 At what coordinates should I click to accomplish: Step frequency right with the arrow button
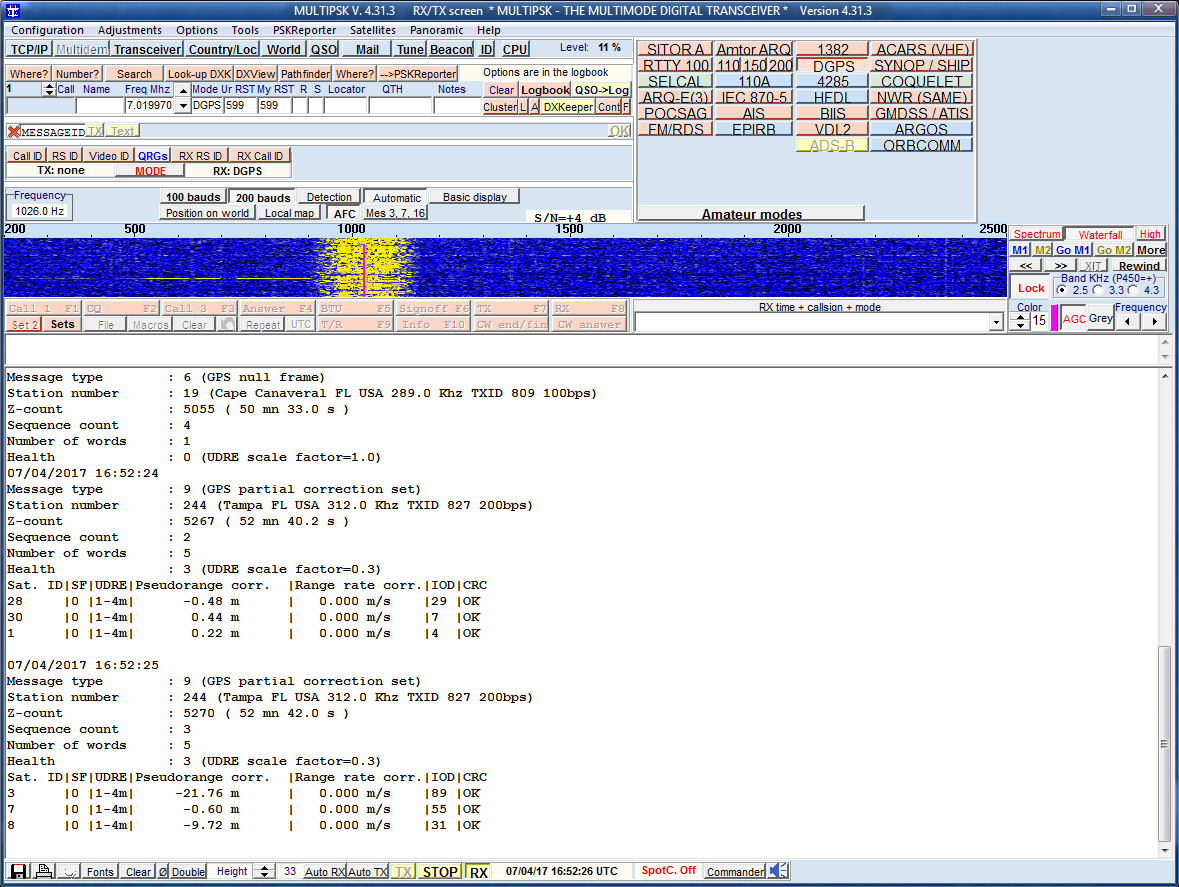1154,322
